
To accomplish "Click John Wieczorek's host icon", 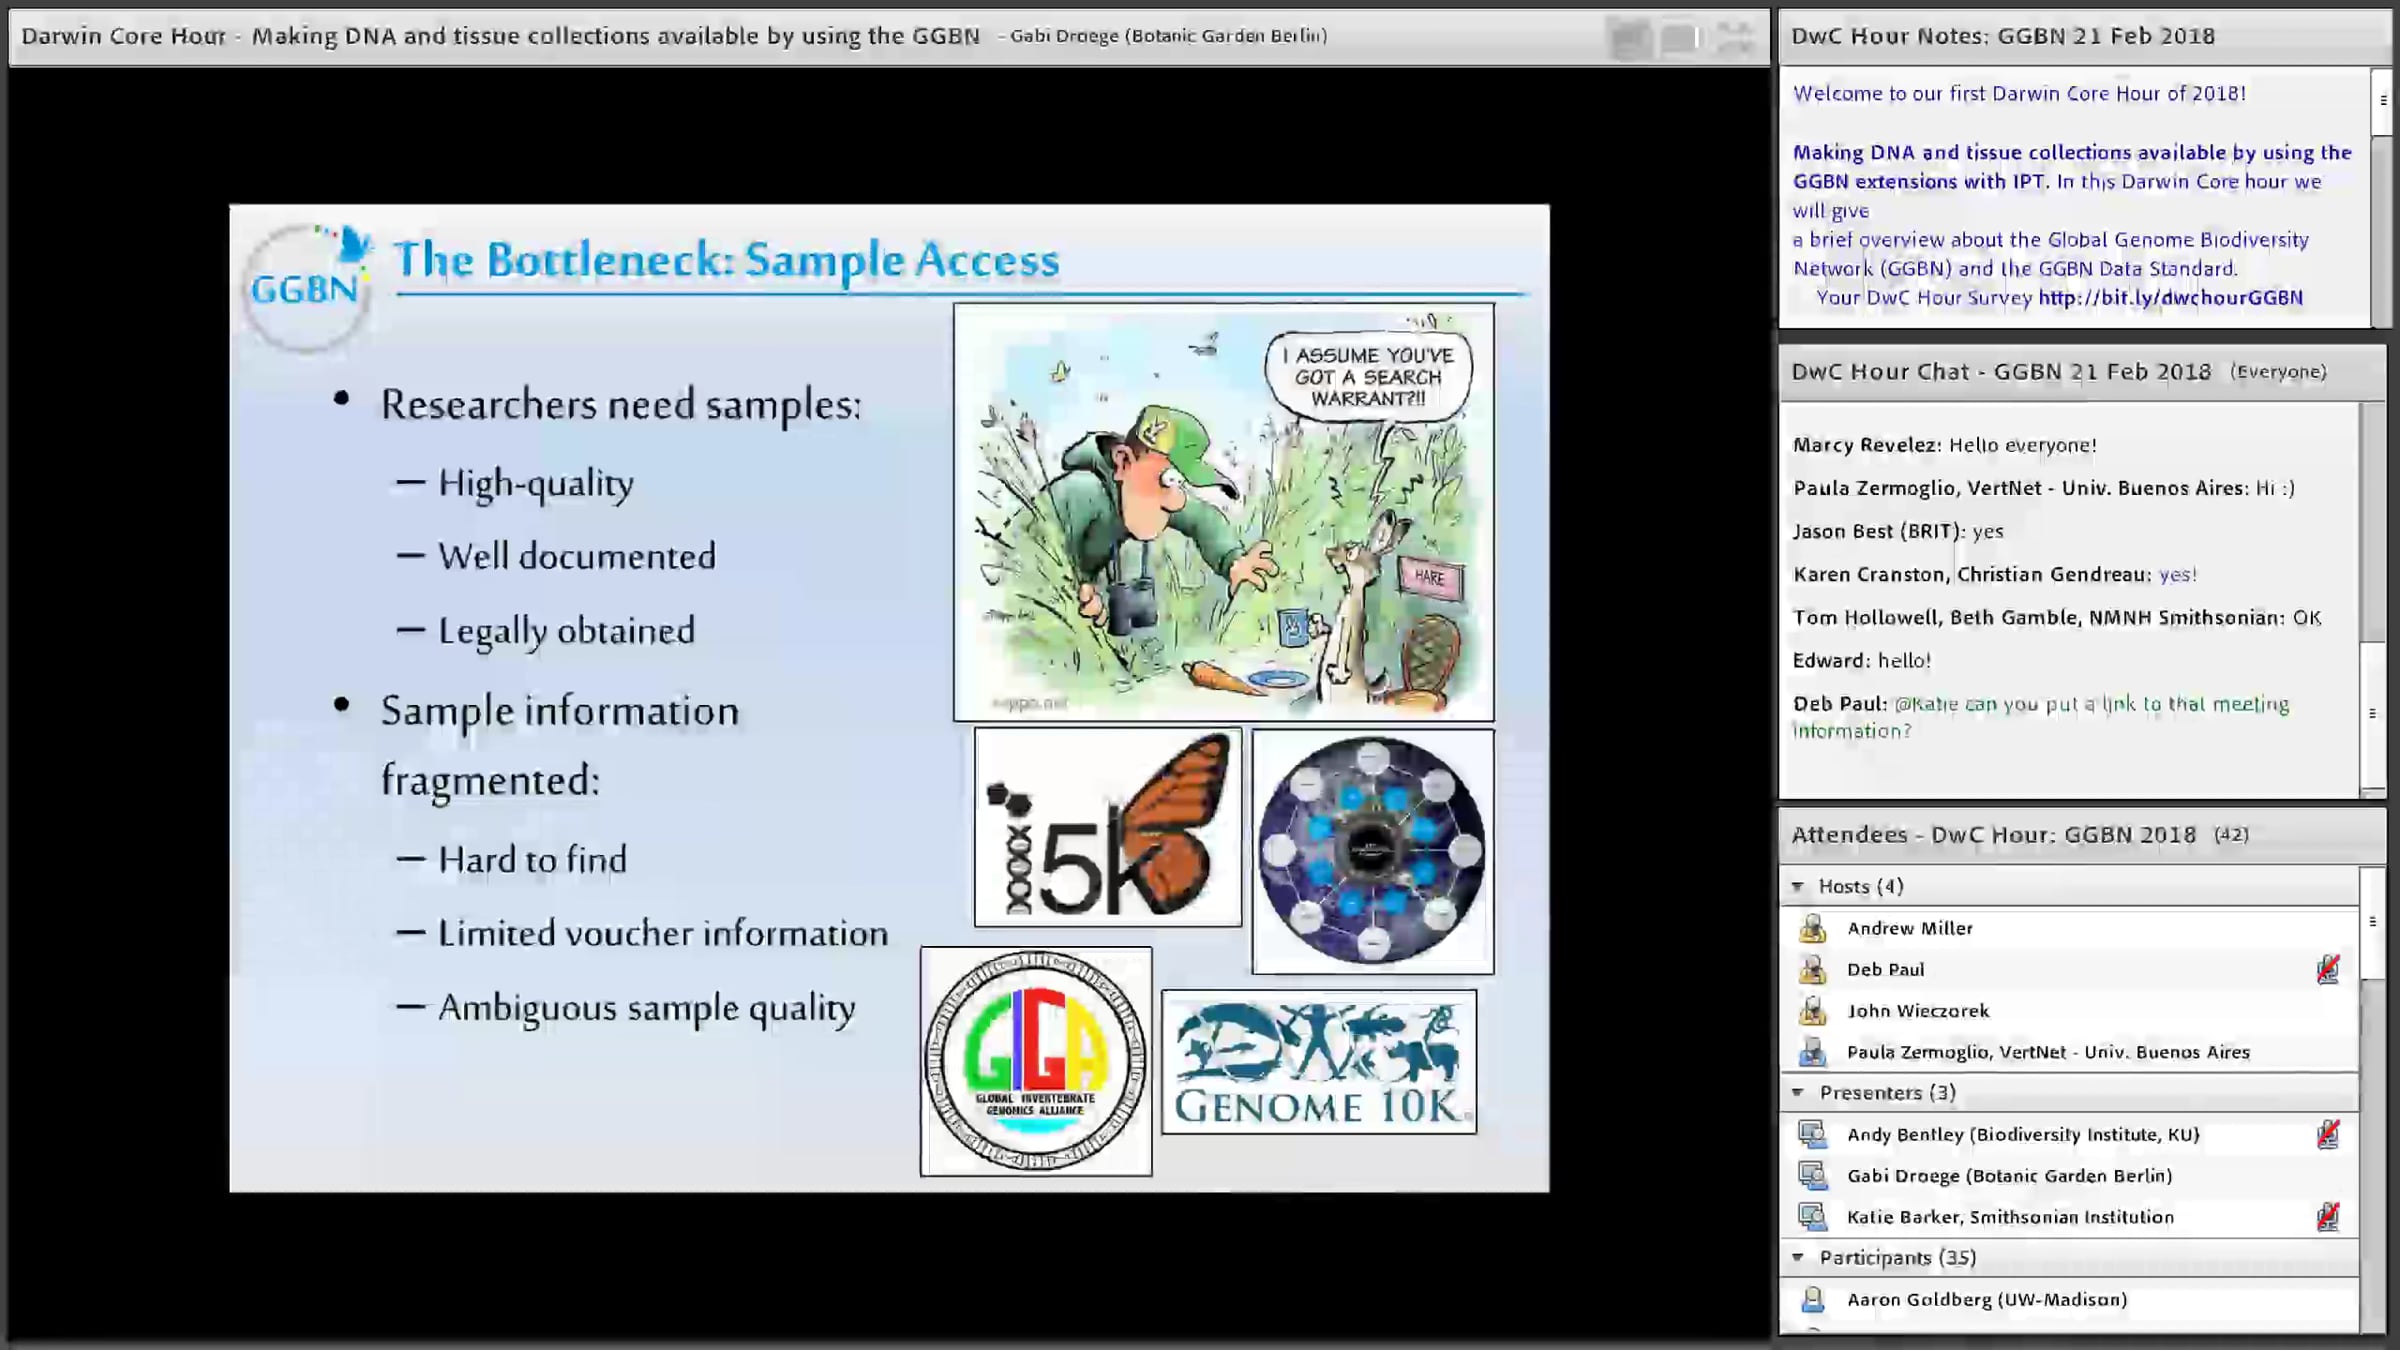I will pyautogui.click(x=1812, y=1011).
